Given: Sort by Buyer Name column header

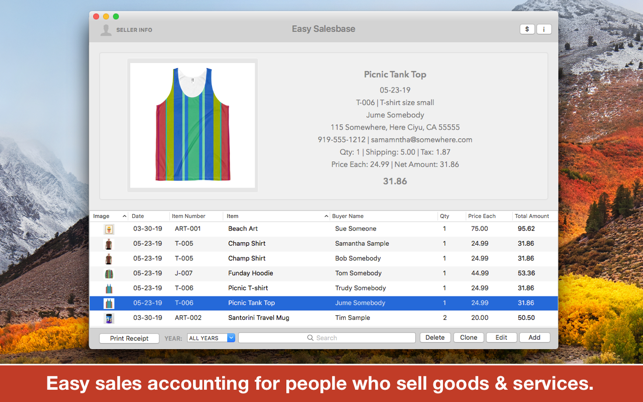Looking at the screenshot, I should pyautogui.click(x=348, y=216).
